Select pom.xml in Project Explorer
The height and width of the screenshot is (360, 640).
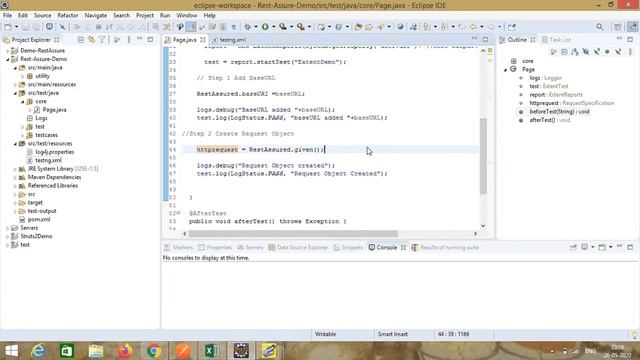pyautogui.click(x=39, y=220)
